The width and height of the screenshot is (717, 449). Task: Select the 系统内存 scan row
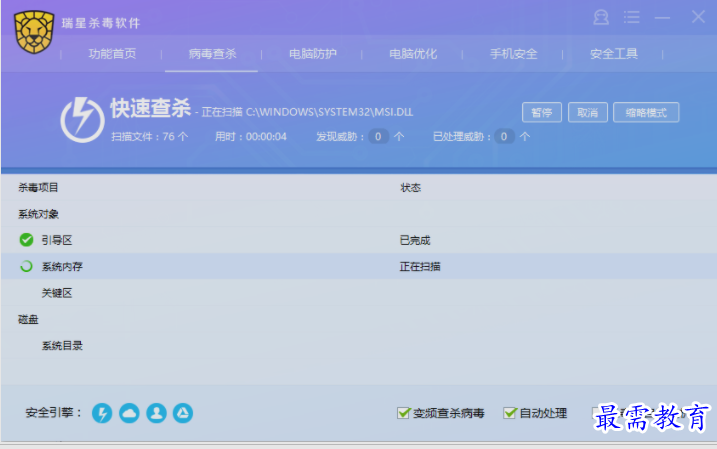point(358,267)
